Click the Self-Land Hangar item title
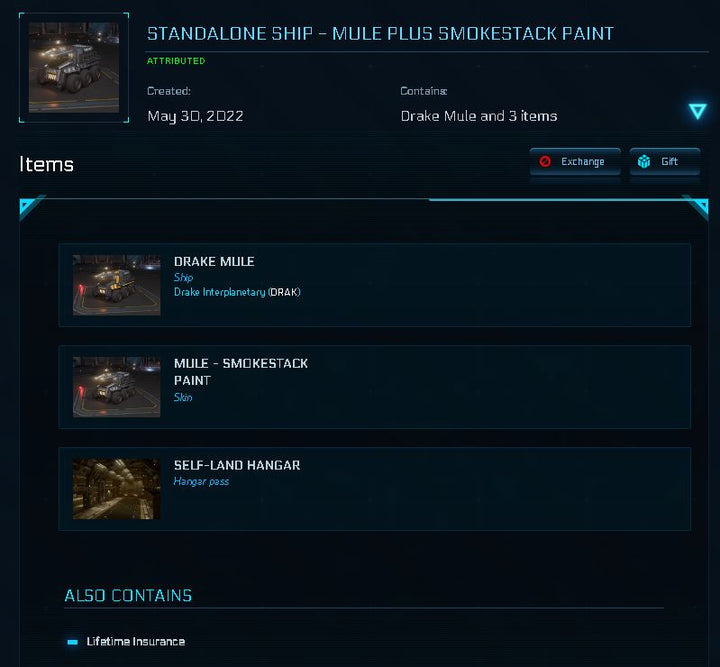Viewport: 720px width, 667px height. [x=237, y=465]
